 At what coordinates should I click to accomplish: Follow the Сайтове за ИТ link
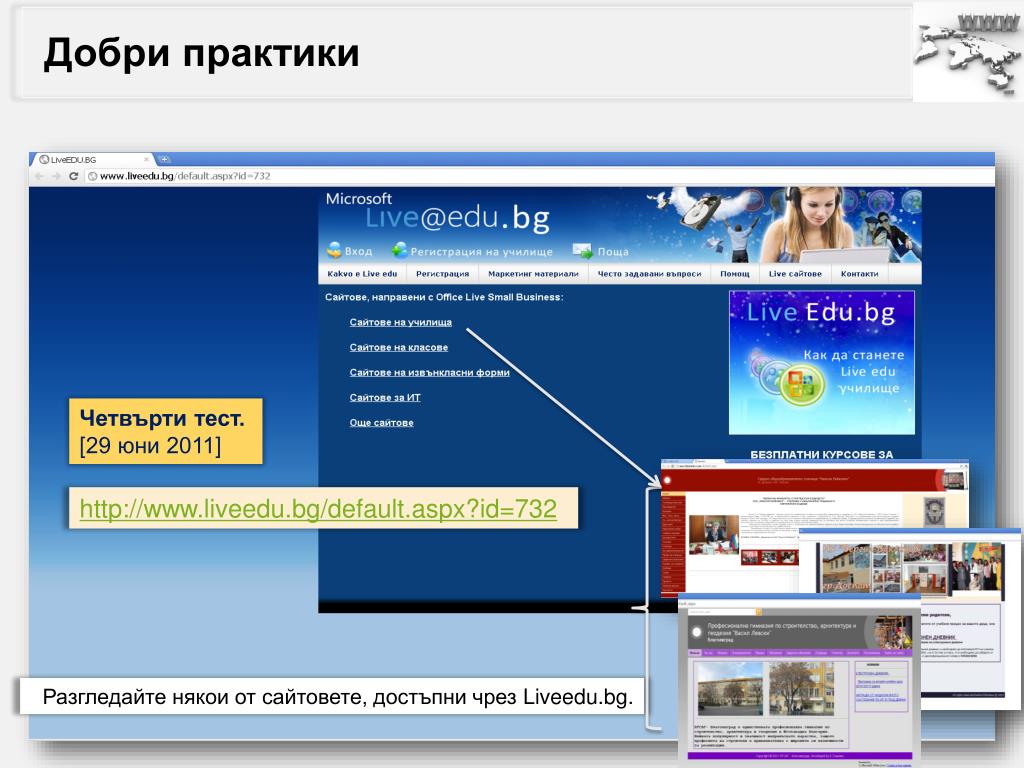pos(385,397)
